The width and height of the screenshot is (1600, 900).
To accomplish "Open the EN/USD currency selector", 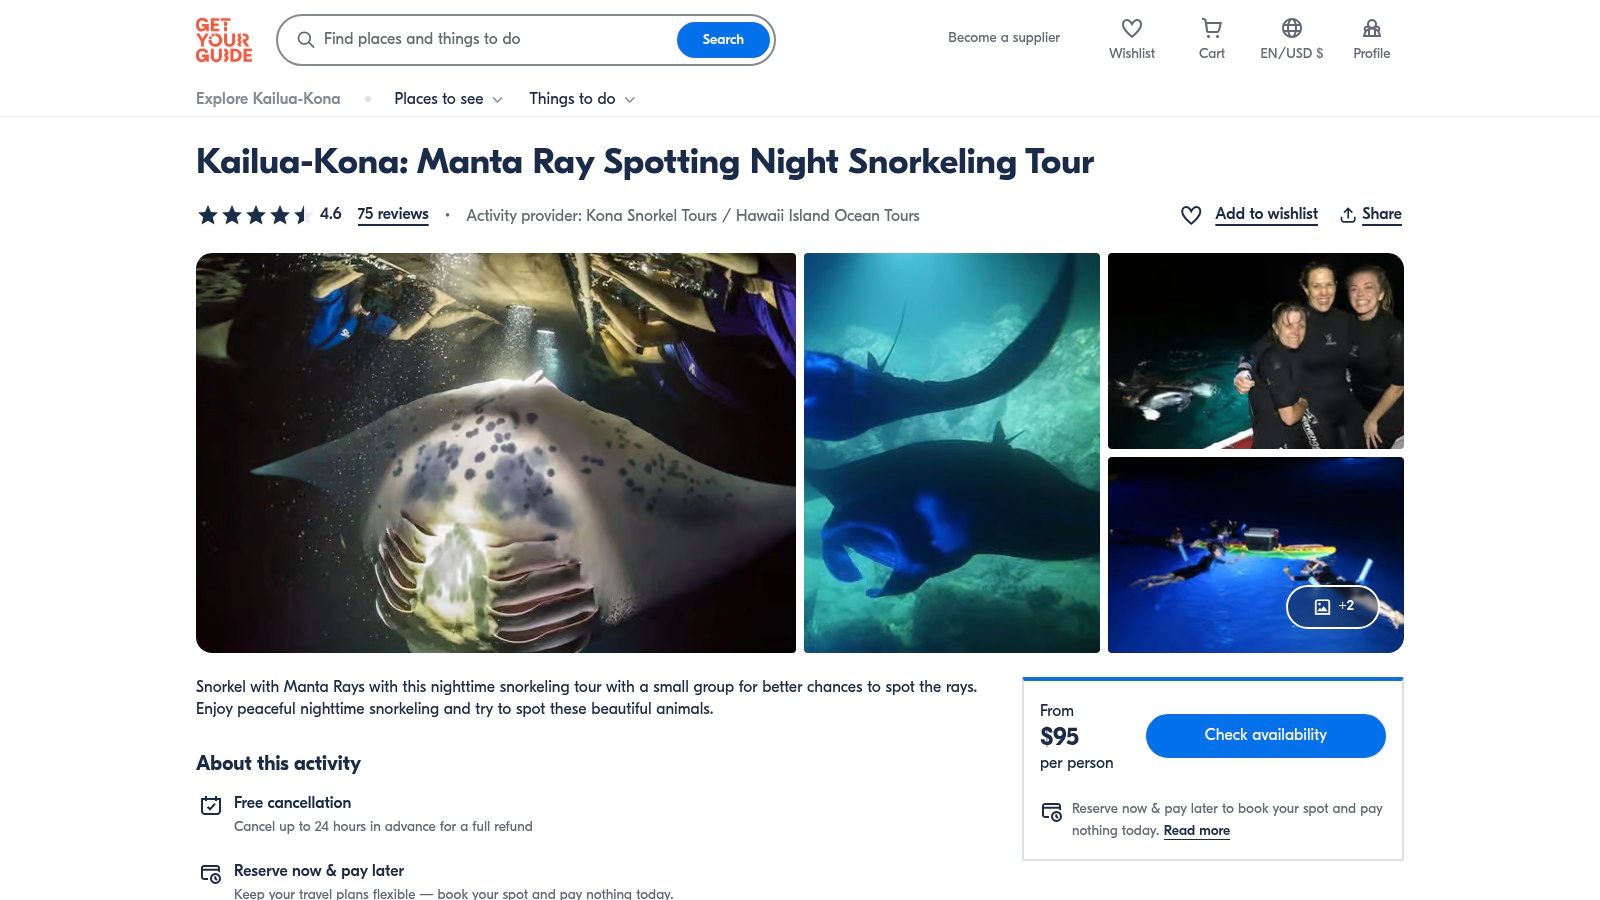I will pos(1292,53).
